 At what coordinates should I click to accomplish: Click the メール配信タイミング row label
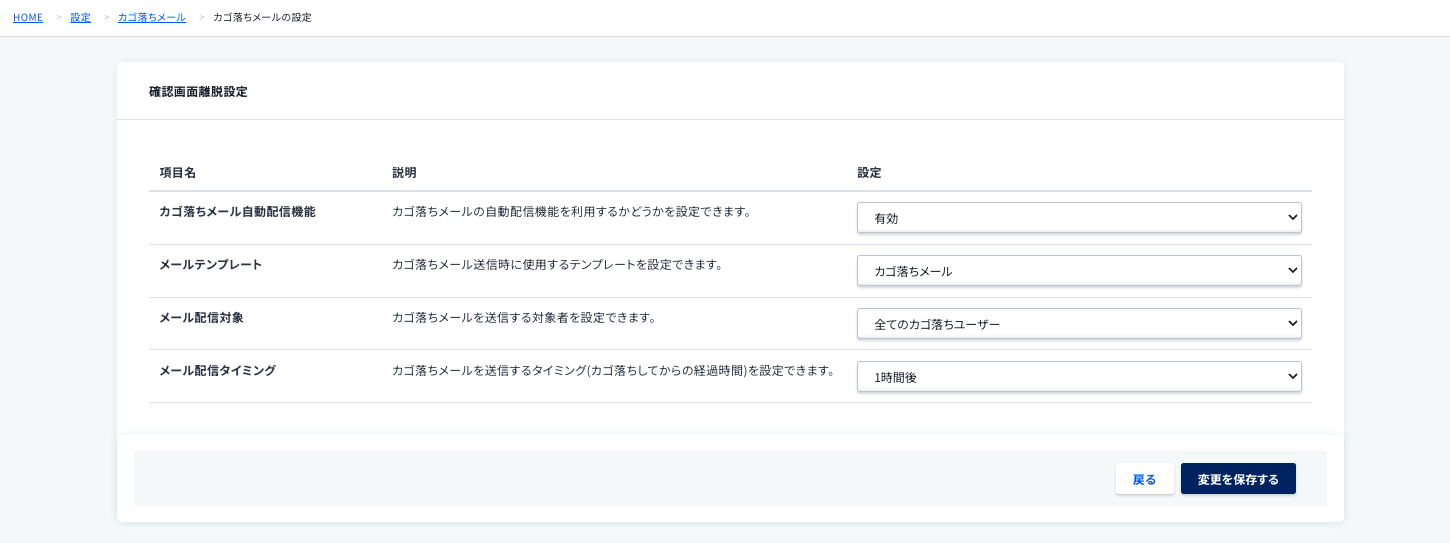(x=217, y=370)
